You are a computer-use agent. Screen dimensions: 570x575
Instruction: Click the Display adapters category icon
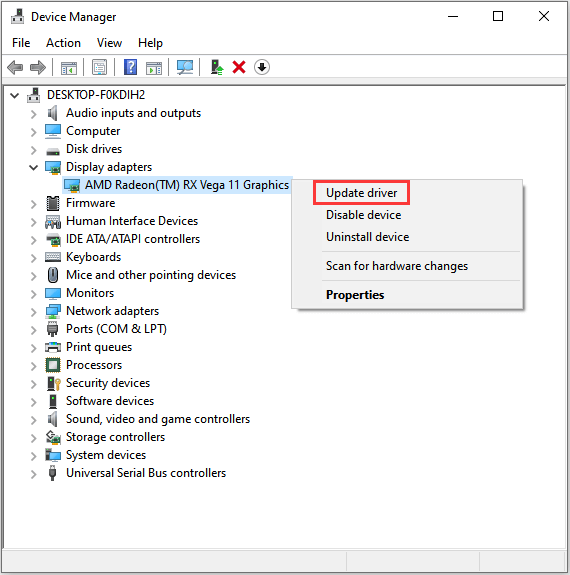click(53, 167)
